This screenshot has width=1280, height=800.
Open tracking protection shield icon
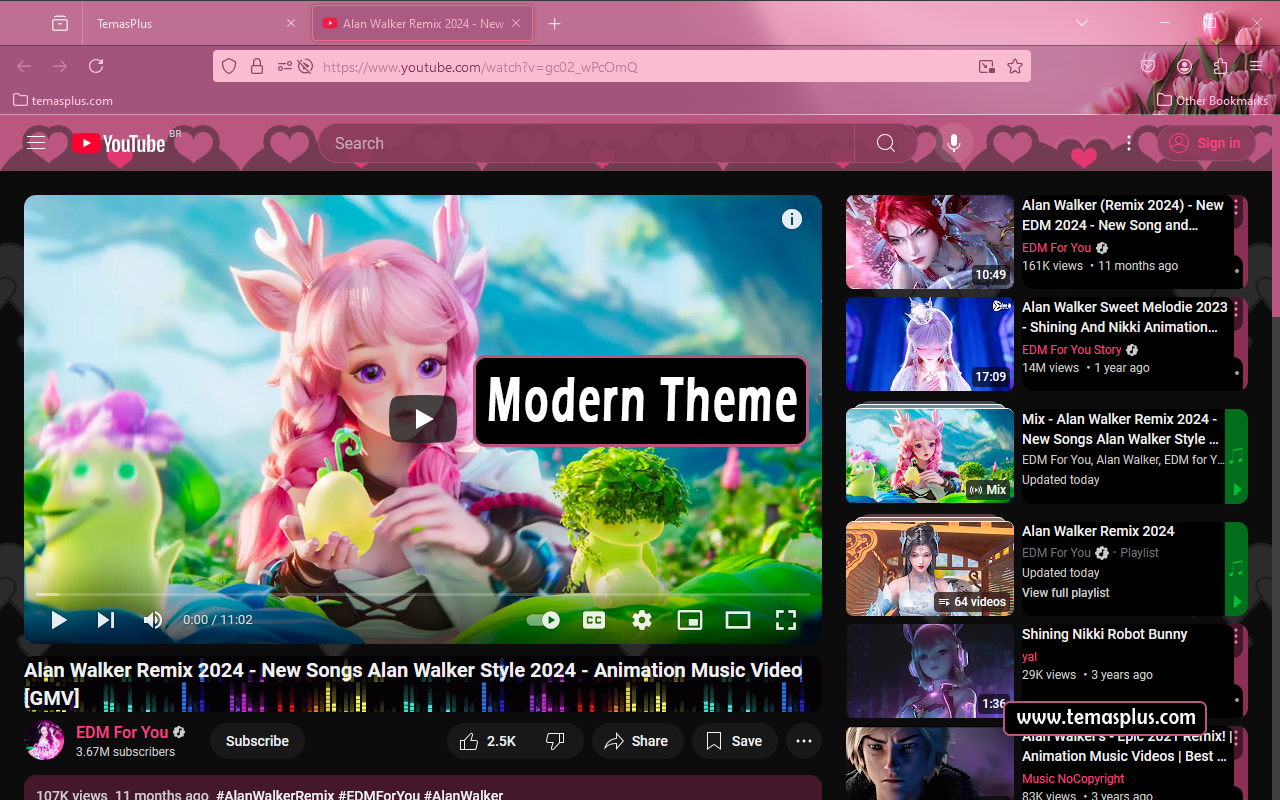[x=229, y=67]
